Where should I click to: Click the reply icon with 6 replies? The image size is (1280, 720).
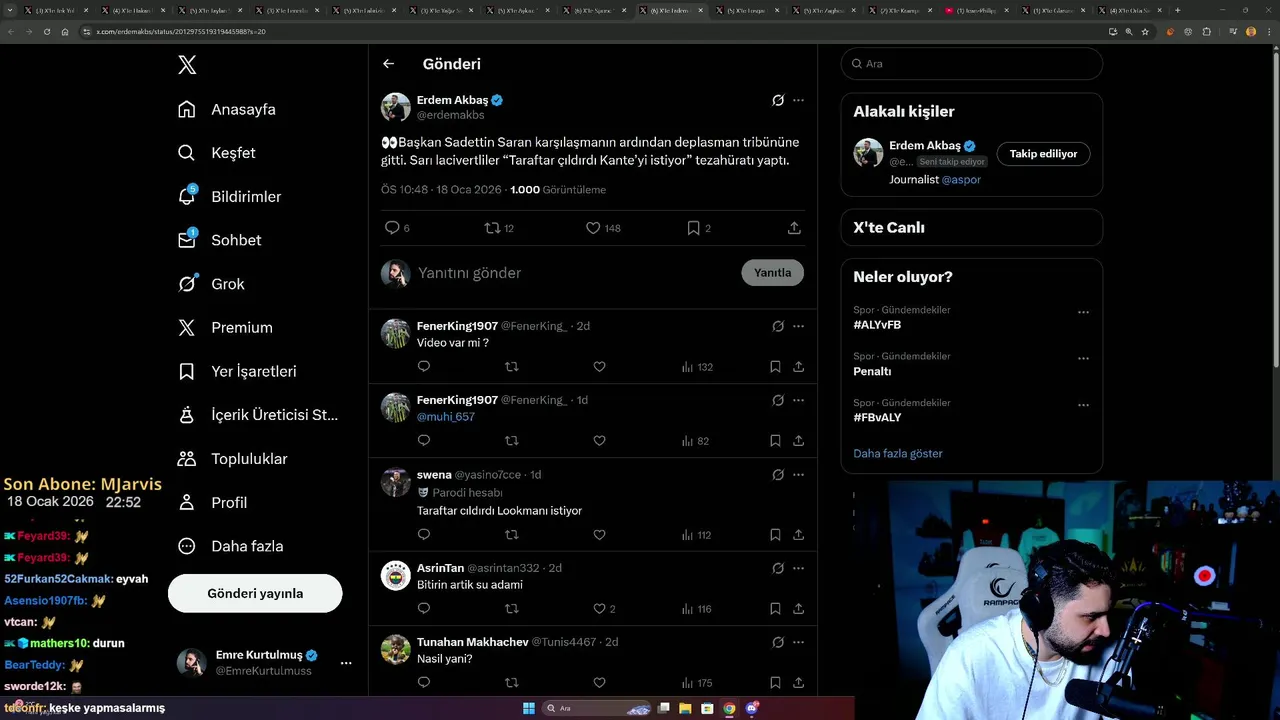click(x=392, y=228)
